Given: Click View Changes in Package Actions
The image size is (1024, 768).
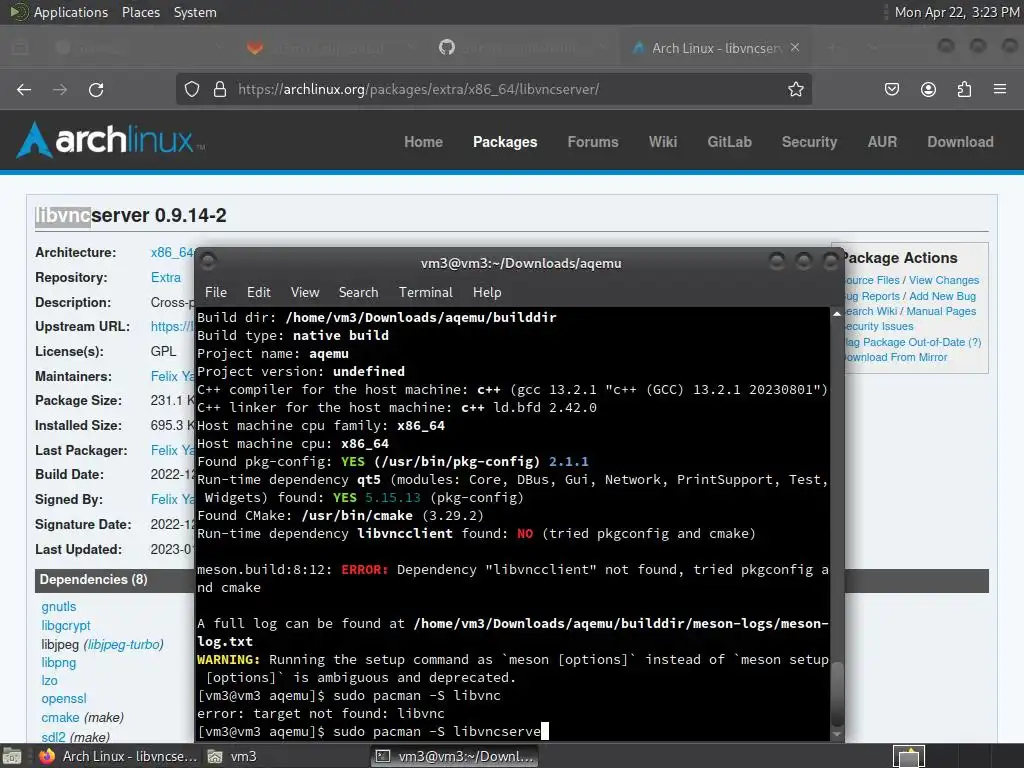Looking at the screenshot, I should point(944,280).
